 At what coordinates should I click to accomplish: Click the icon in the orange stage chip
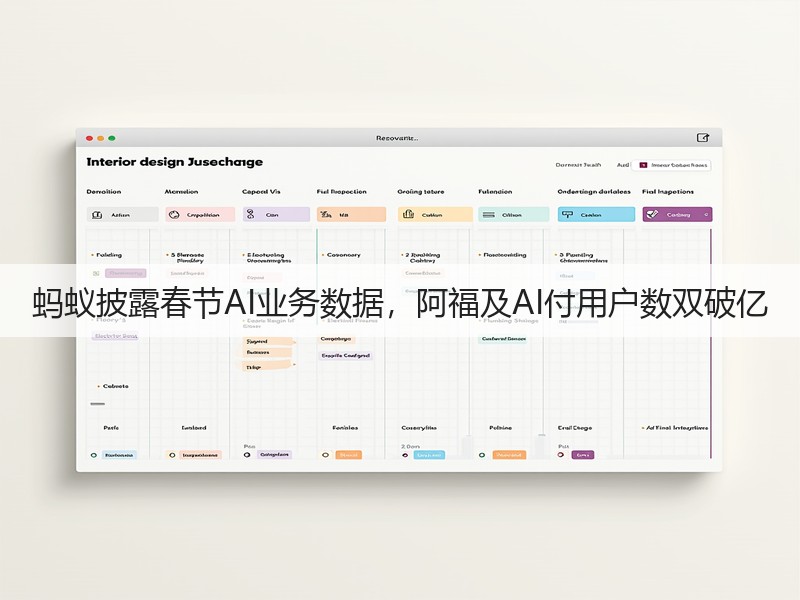[324, 215]
